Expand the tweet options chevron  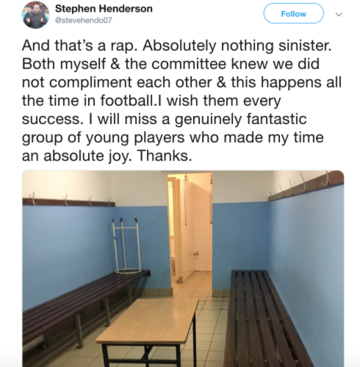[339, 14]
